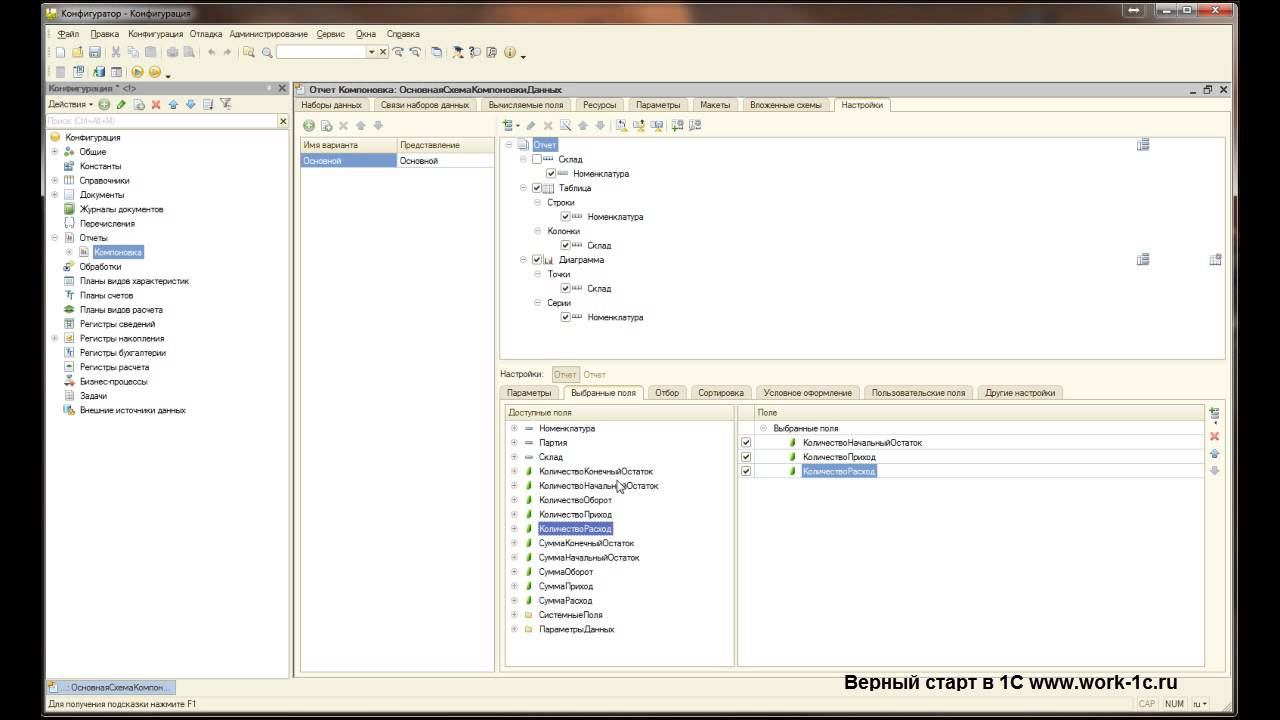
Task: Click filter icon in Configuration panel toolbar
Action: tap(225, 104)
